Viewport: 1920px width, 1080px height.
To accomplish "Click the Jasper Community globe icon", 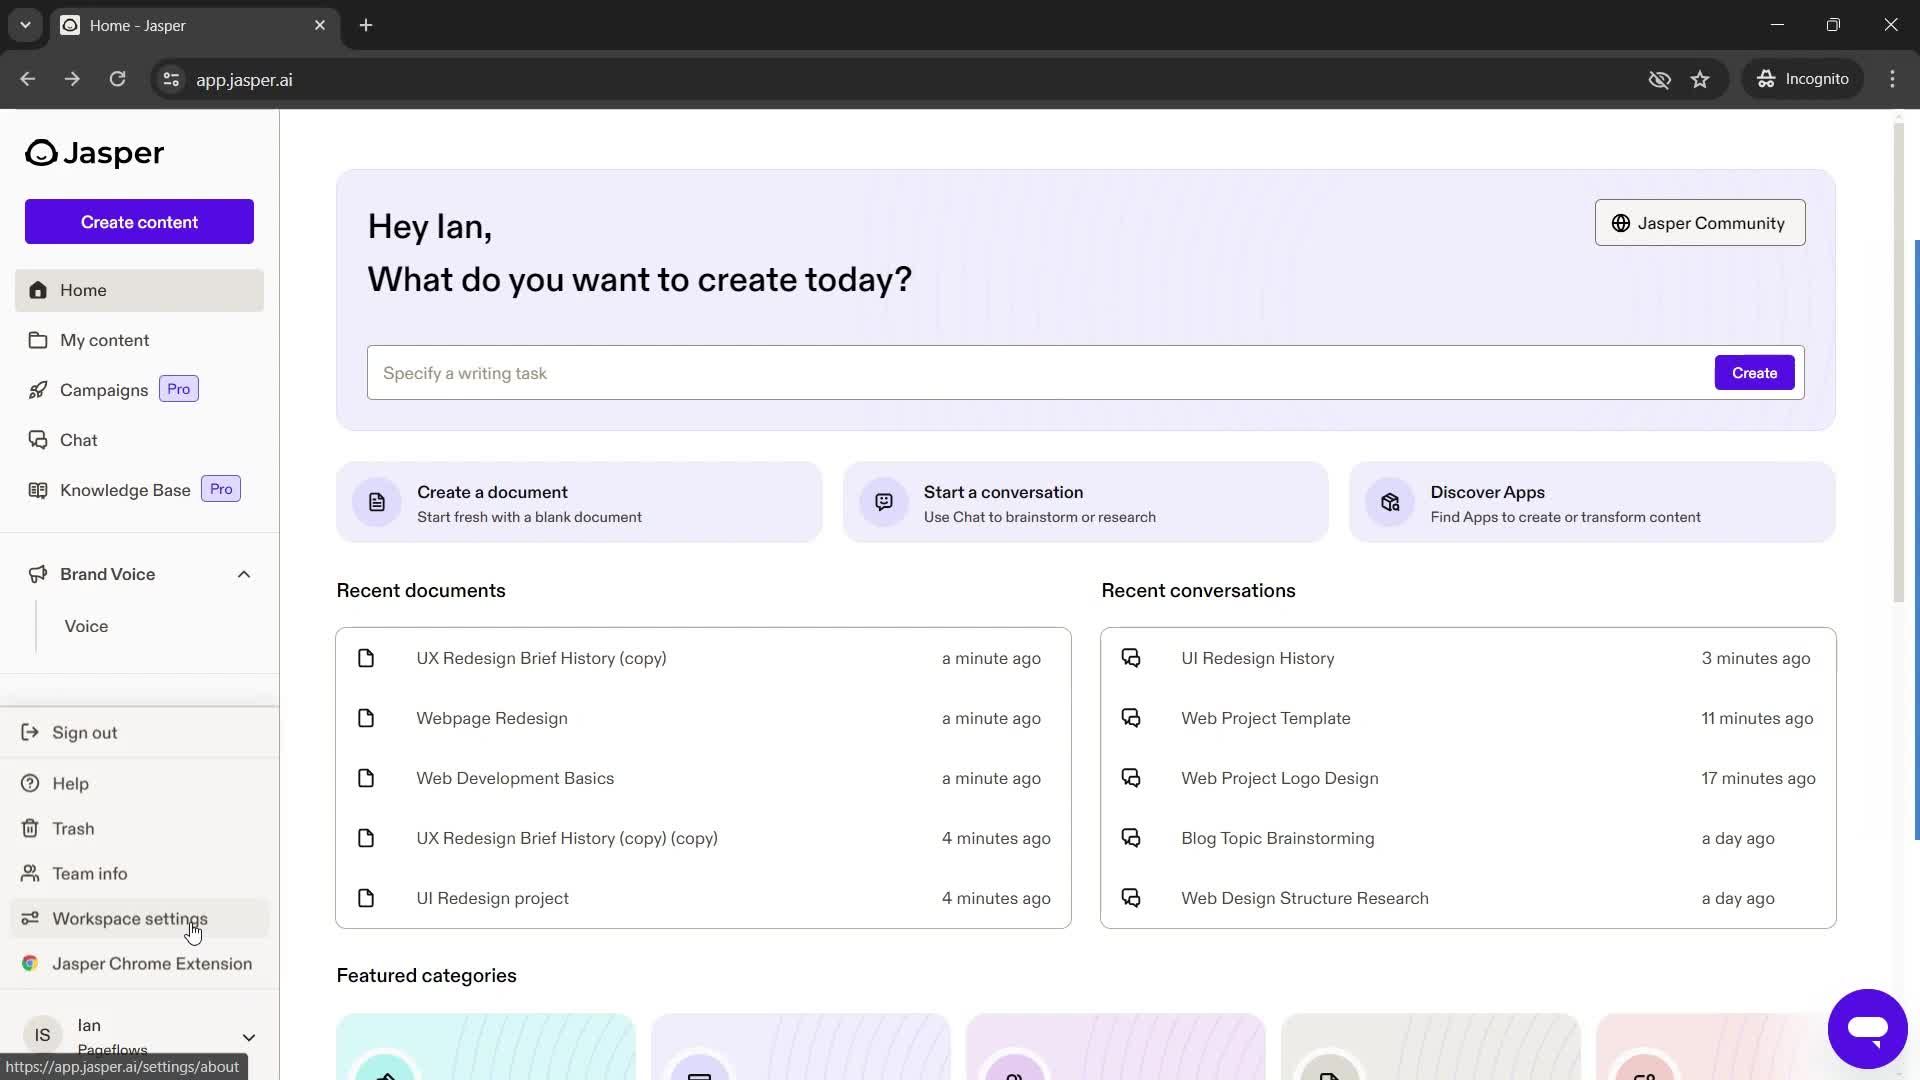I will pyautogui.click(x=1619, y=222).
